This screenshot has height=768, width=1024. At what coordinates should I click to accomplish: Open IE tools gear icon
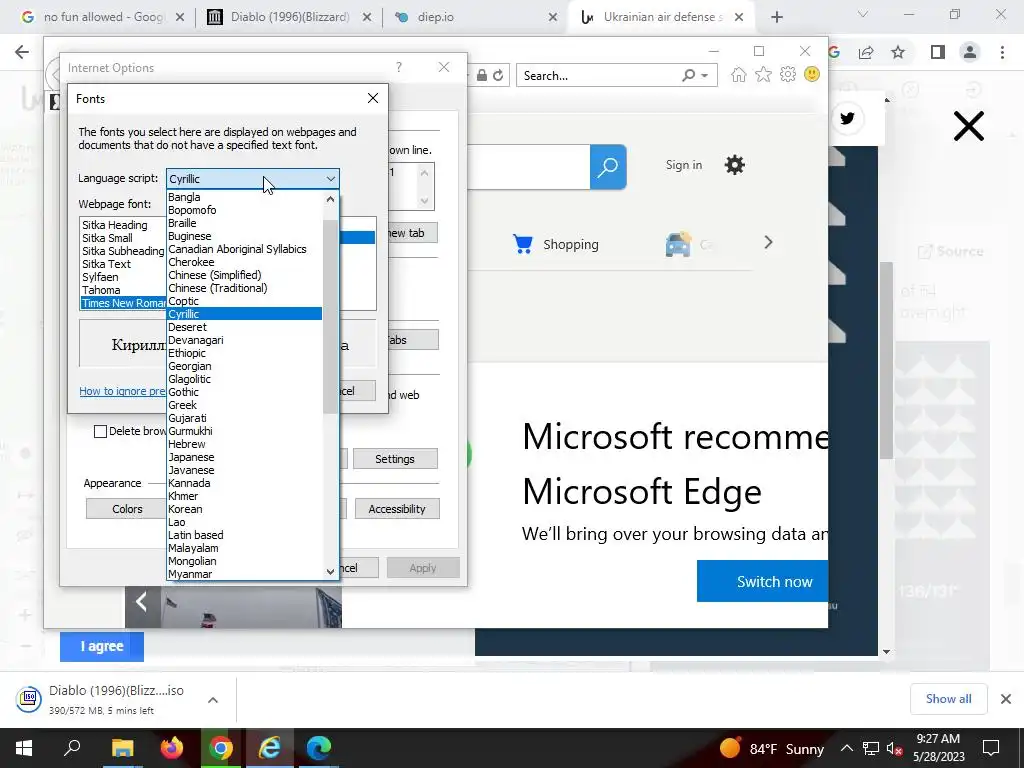(788, 74)
